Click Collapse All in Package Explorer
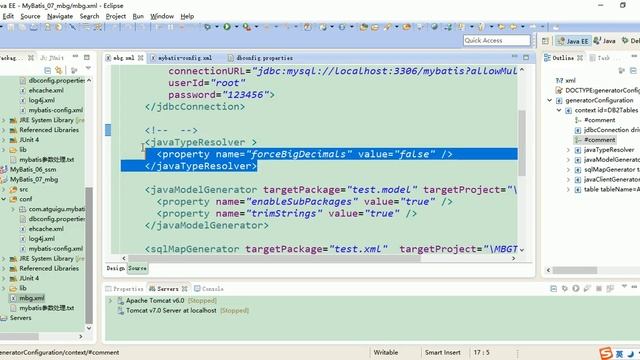640x360 pixels. tap(48, 70)
